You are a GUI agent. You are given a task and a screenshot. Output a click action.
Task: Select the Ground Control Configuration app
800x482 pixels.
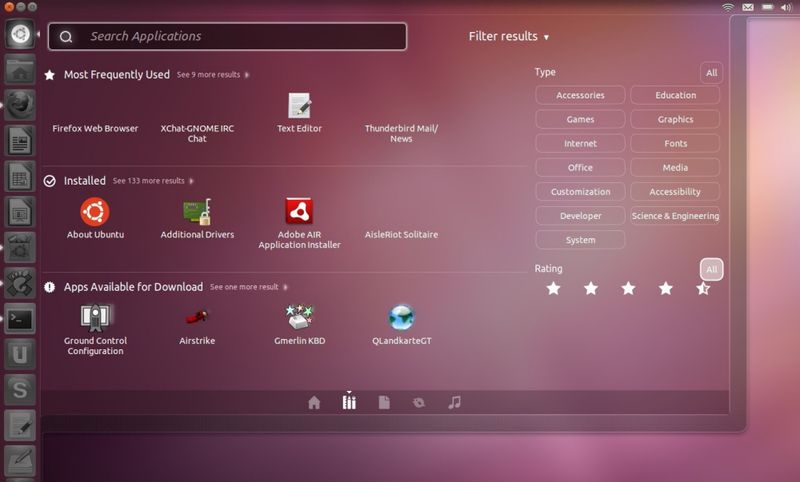[x=95, y=317]
